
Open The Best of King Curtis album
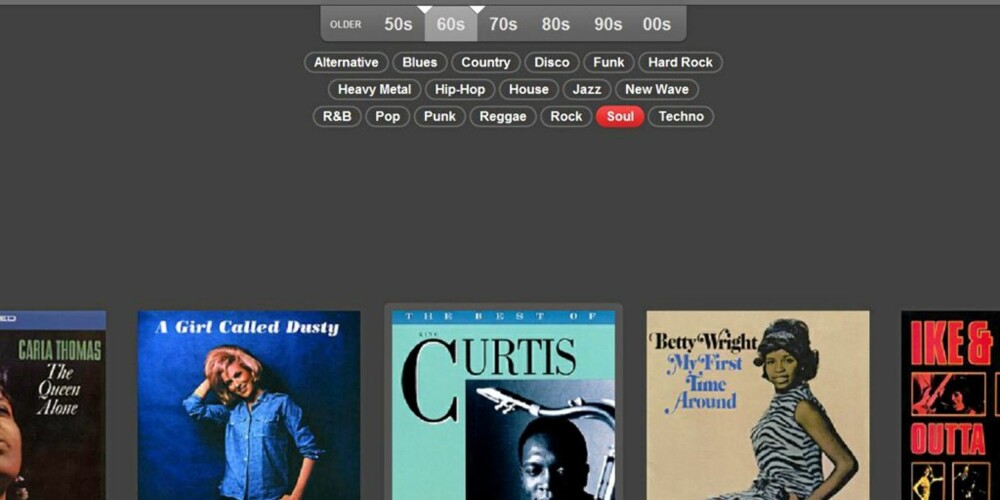tap(503, 406)
